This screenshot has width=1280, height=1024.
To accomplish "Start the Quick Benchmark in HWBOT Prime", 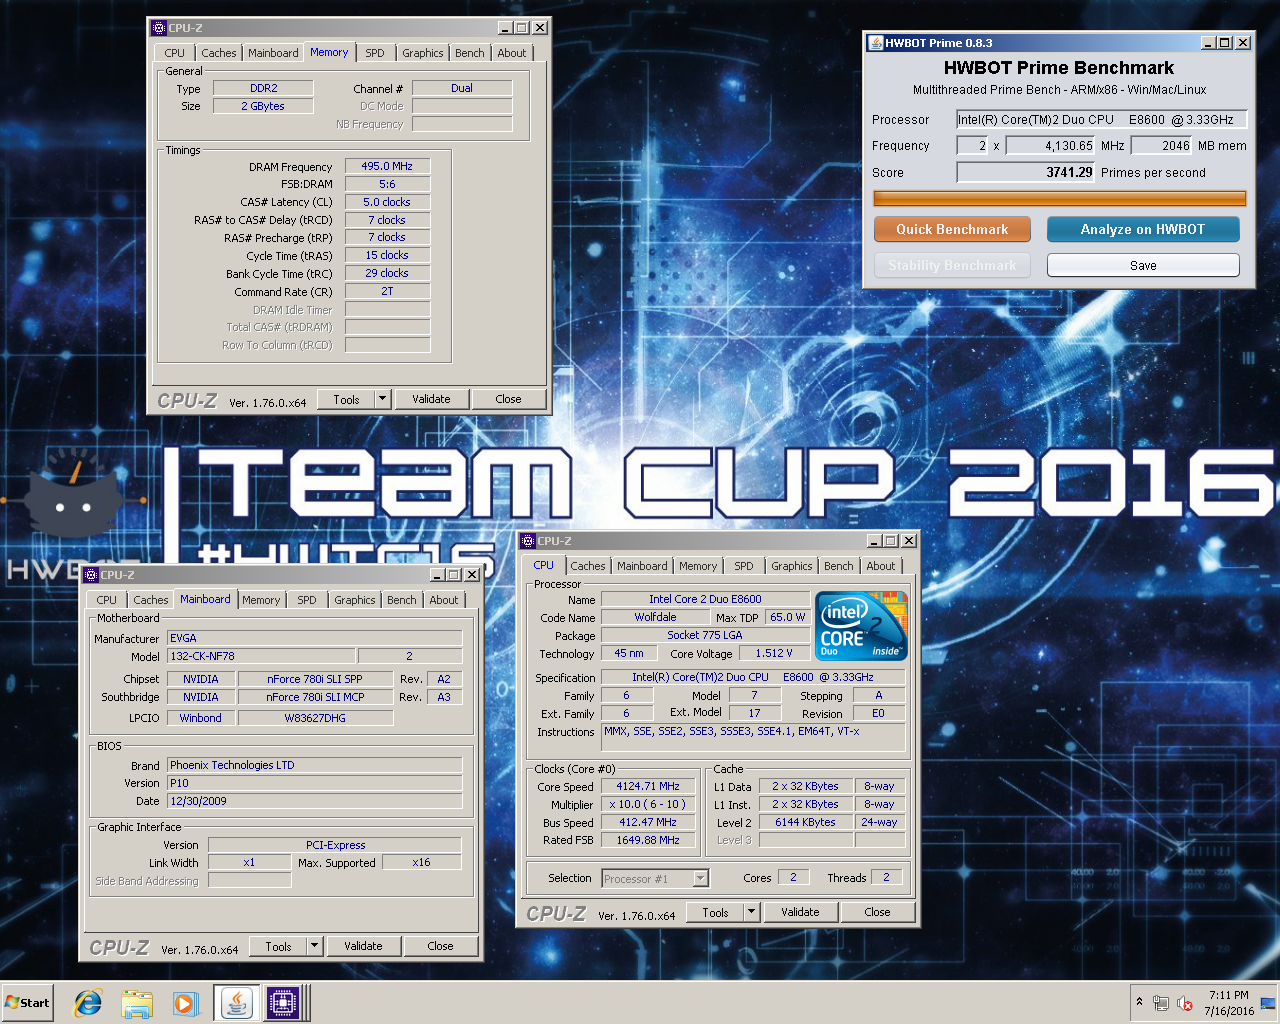I will click(952, 229).
